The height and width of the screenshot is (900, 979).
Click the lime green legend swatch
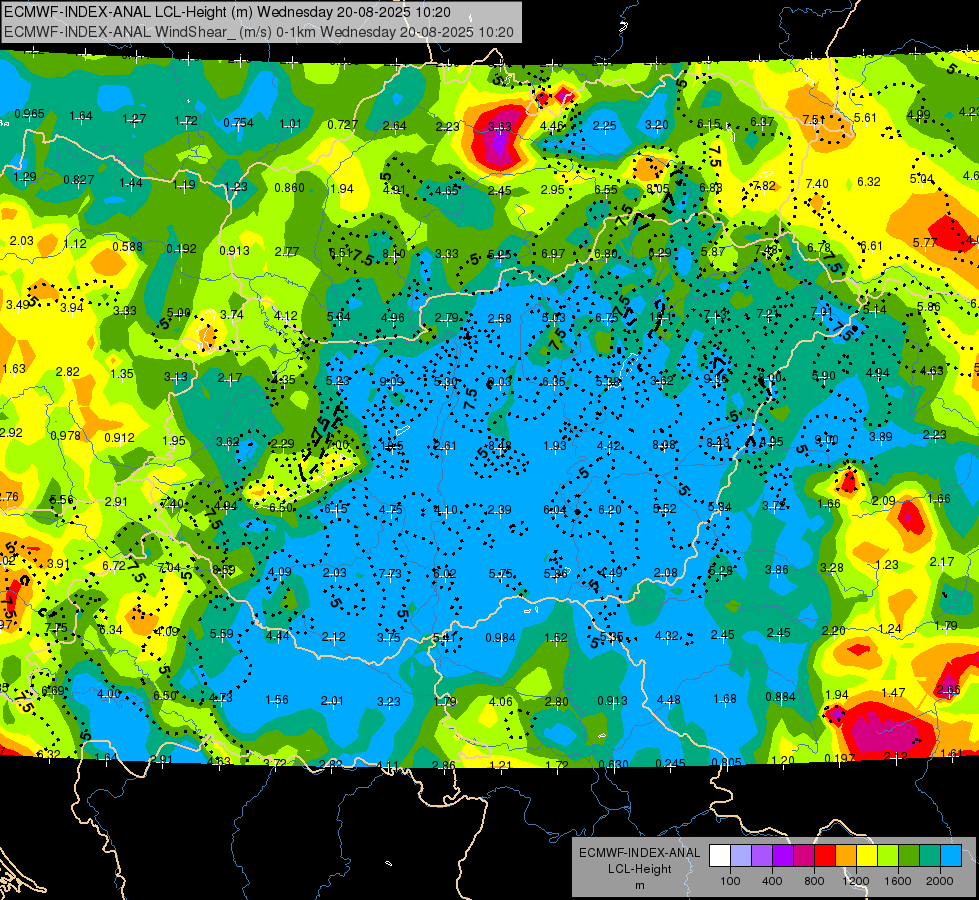click(x=888, y=856)
